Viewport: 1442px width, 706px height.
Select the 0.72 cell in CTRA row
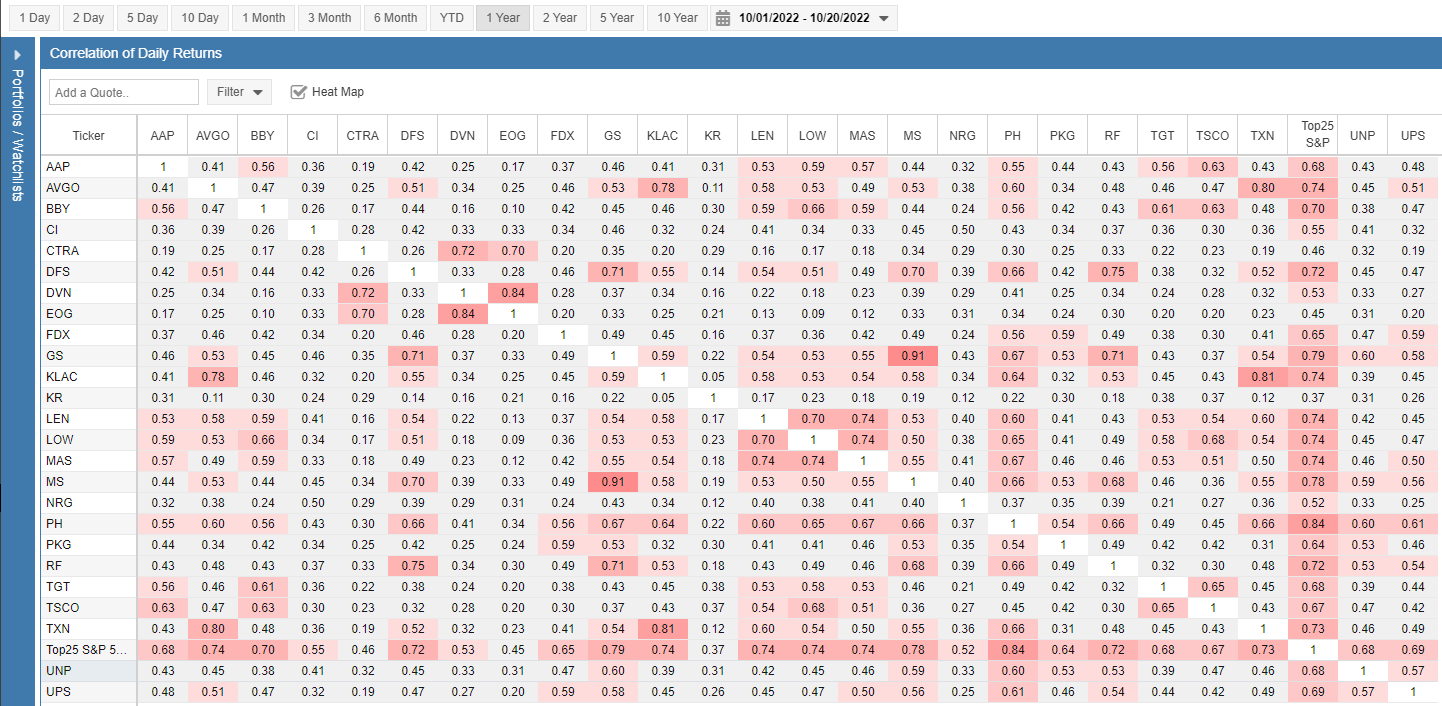[x=462, y=250]
